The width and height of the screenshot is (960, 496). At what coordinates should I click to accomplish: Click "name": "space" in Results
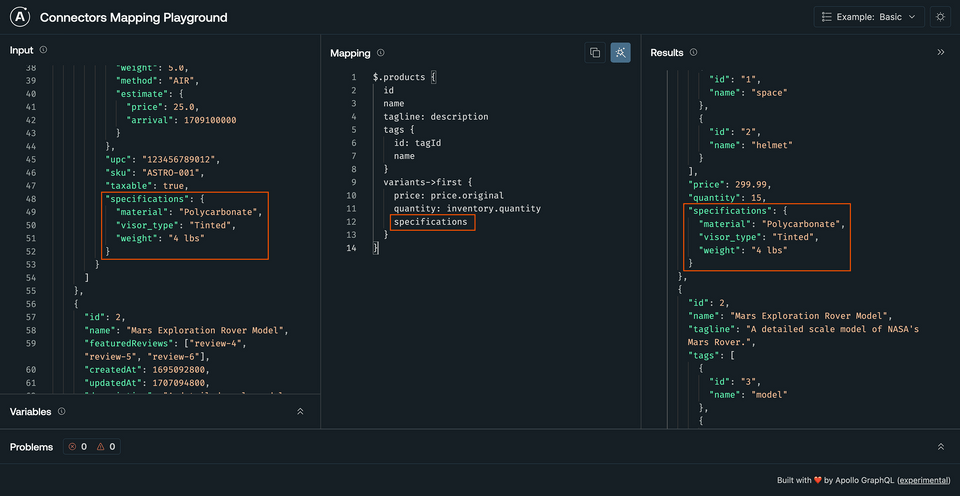coord(748,92)
